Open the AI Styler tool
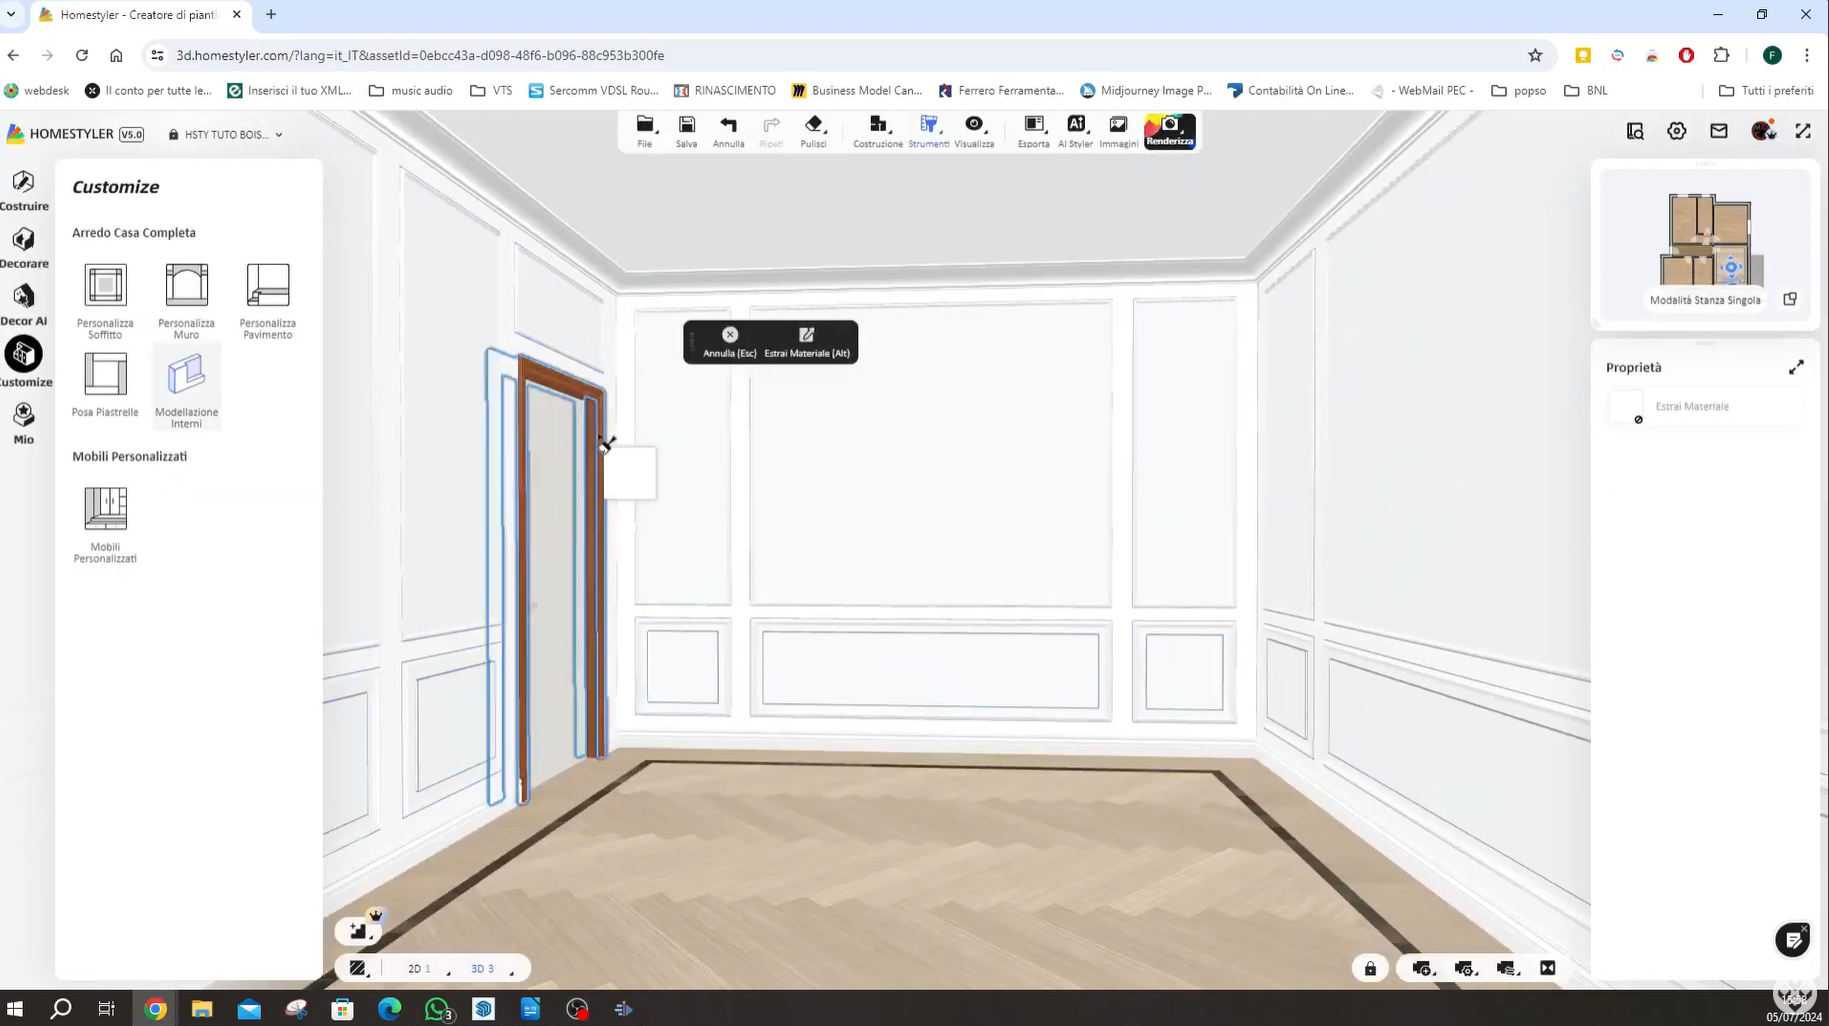 1075,130
